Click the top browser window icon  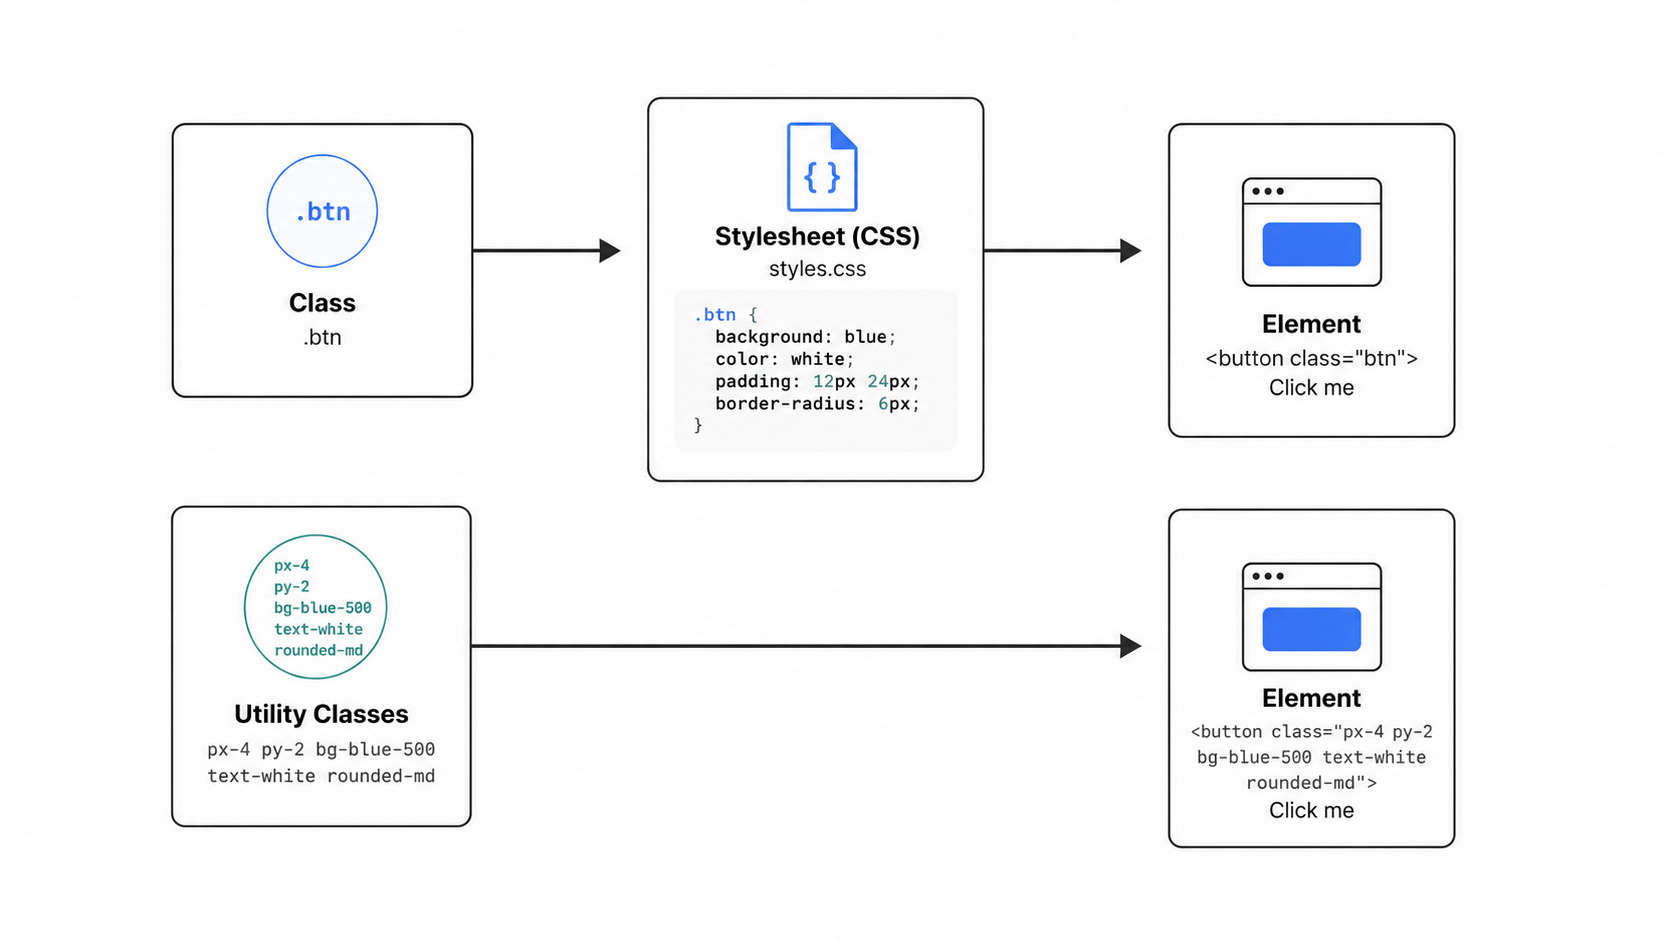coord(1312,232)
